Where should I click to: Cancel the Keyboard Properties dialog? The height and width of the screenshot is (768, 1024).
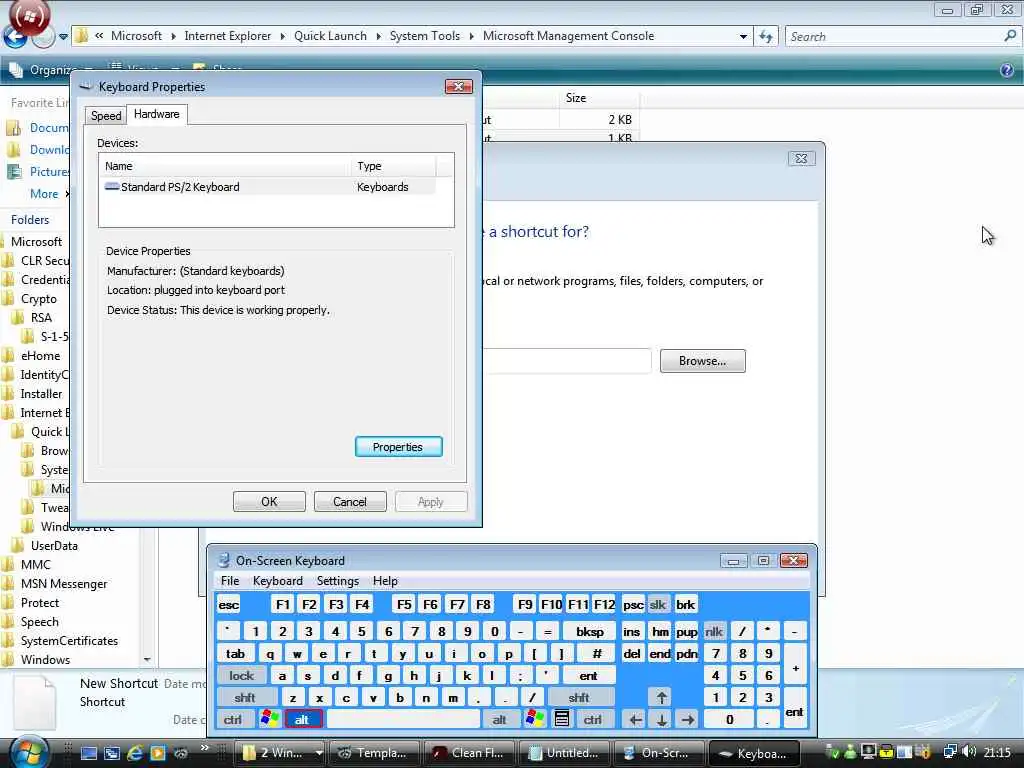[350, 502]
